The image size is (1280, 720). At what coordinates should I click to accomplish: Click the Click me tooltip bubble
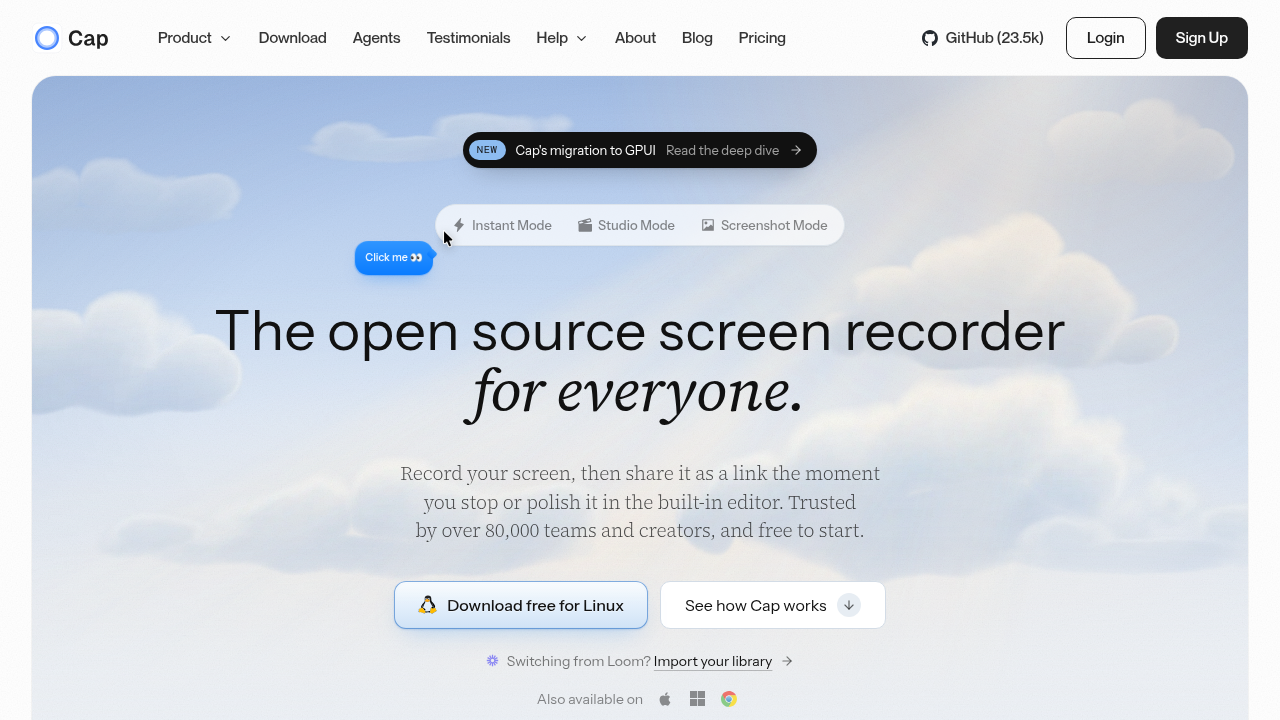pos(394,258)
